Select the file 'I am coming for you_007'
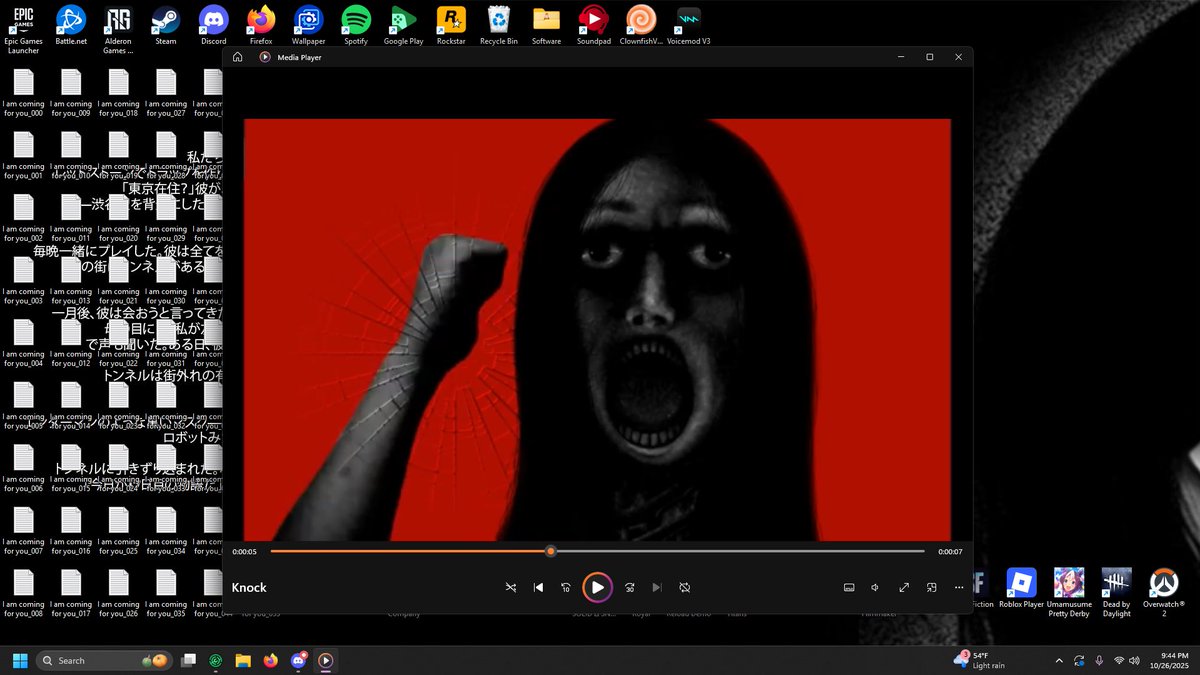Screen dimensions: 1200x675 point(23,531)
